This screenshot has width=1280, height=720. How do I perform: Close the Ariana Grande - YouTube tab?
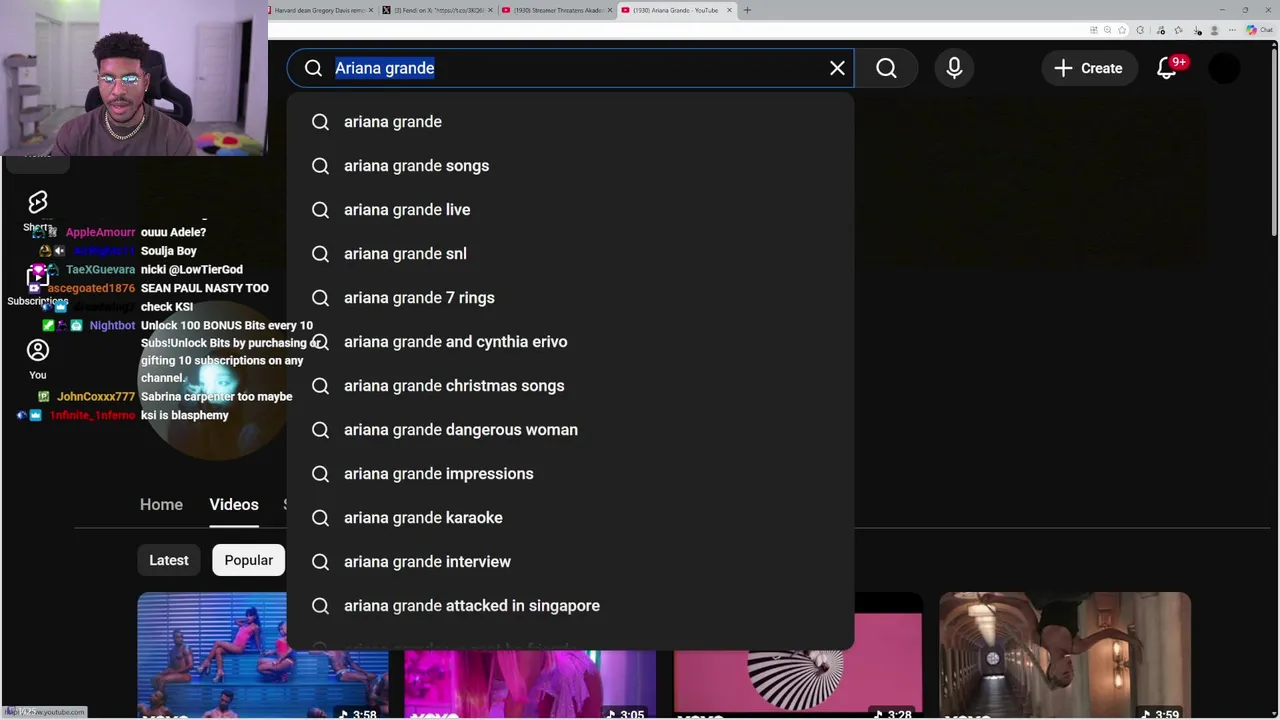click(729, 10)
